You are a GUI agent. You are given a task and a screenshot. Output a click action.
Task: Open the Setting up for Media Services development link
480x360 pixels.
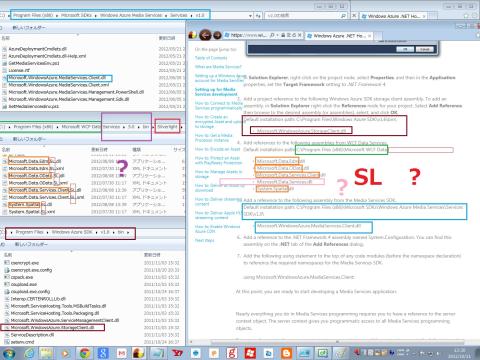tap(216, 92)
